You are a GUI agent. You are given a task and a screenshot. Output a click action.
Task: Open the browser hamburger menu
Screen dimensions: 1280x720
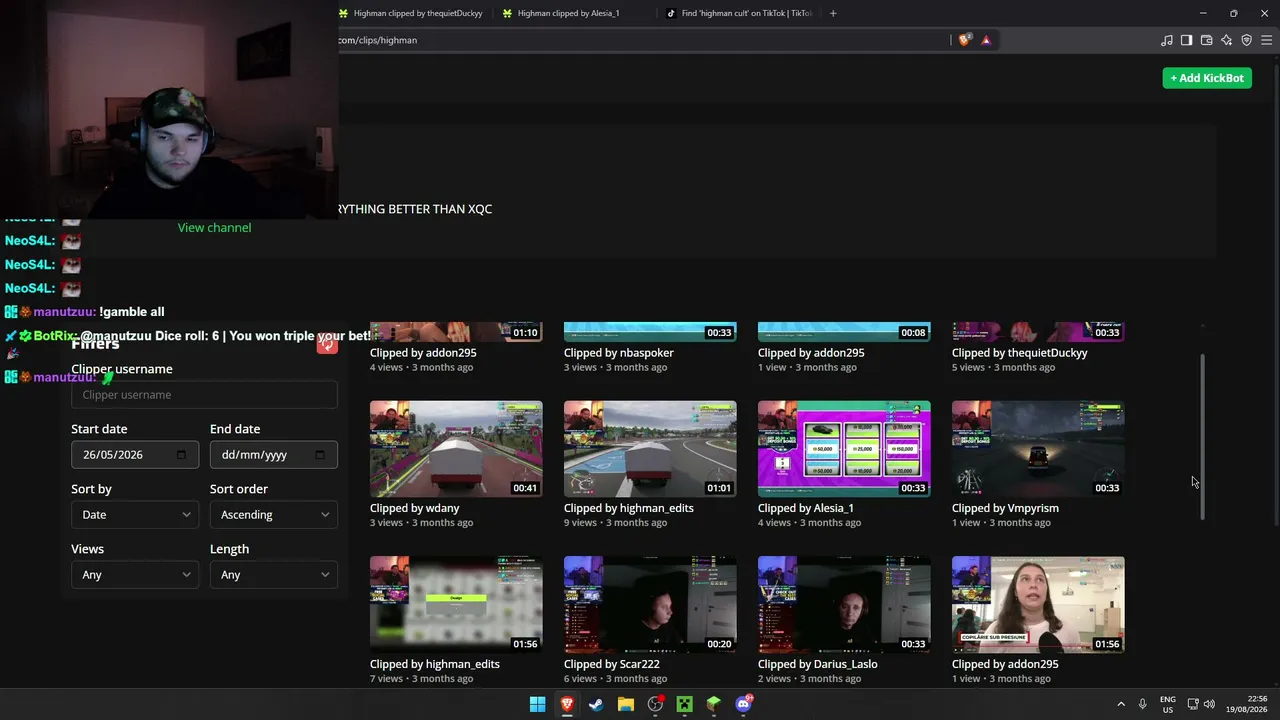1267,40
